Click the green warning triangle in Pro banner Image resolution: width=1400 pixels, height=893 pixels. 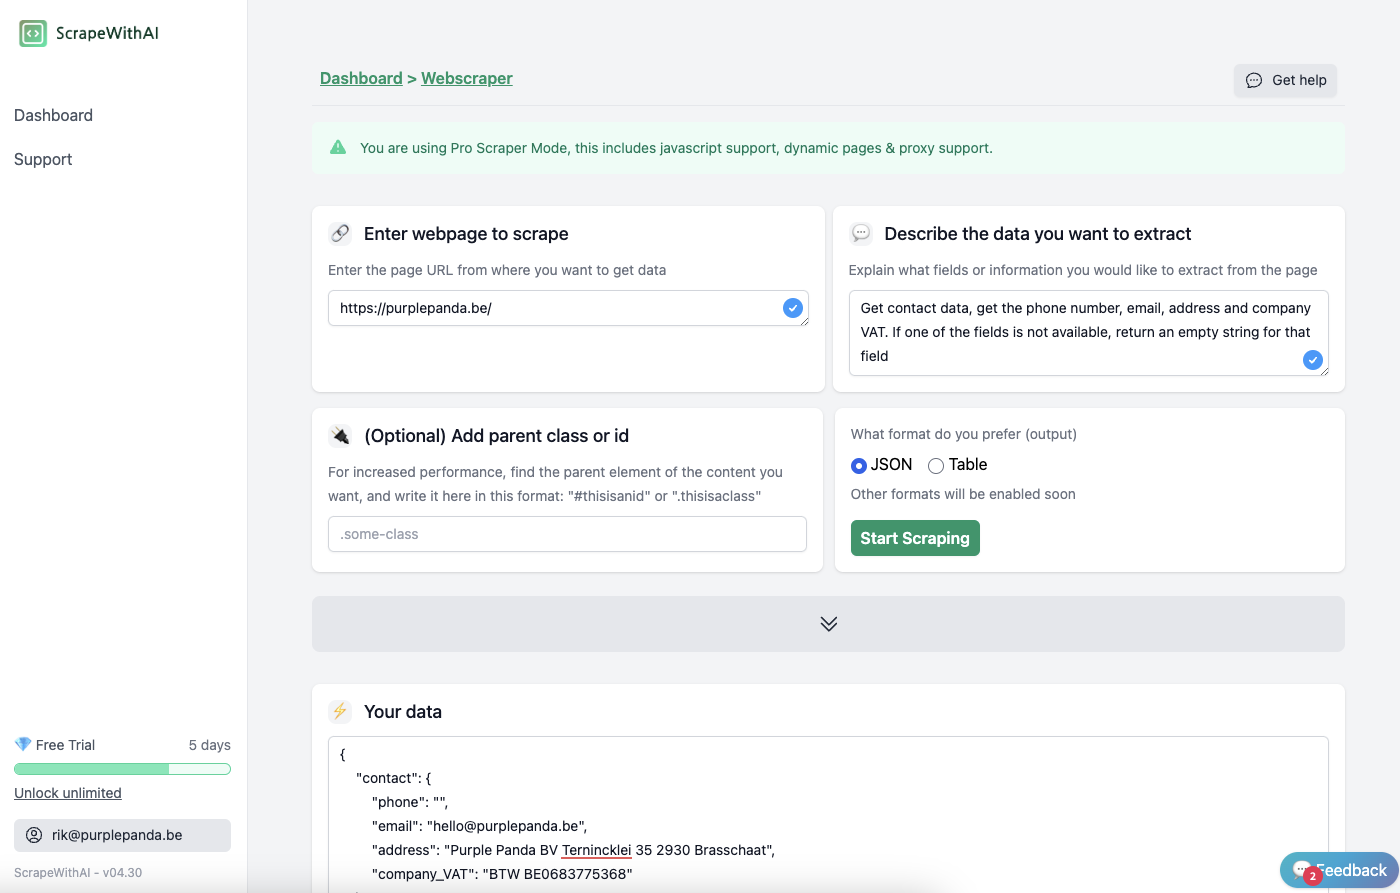point(338,148)
